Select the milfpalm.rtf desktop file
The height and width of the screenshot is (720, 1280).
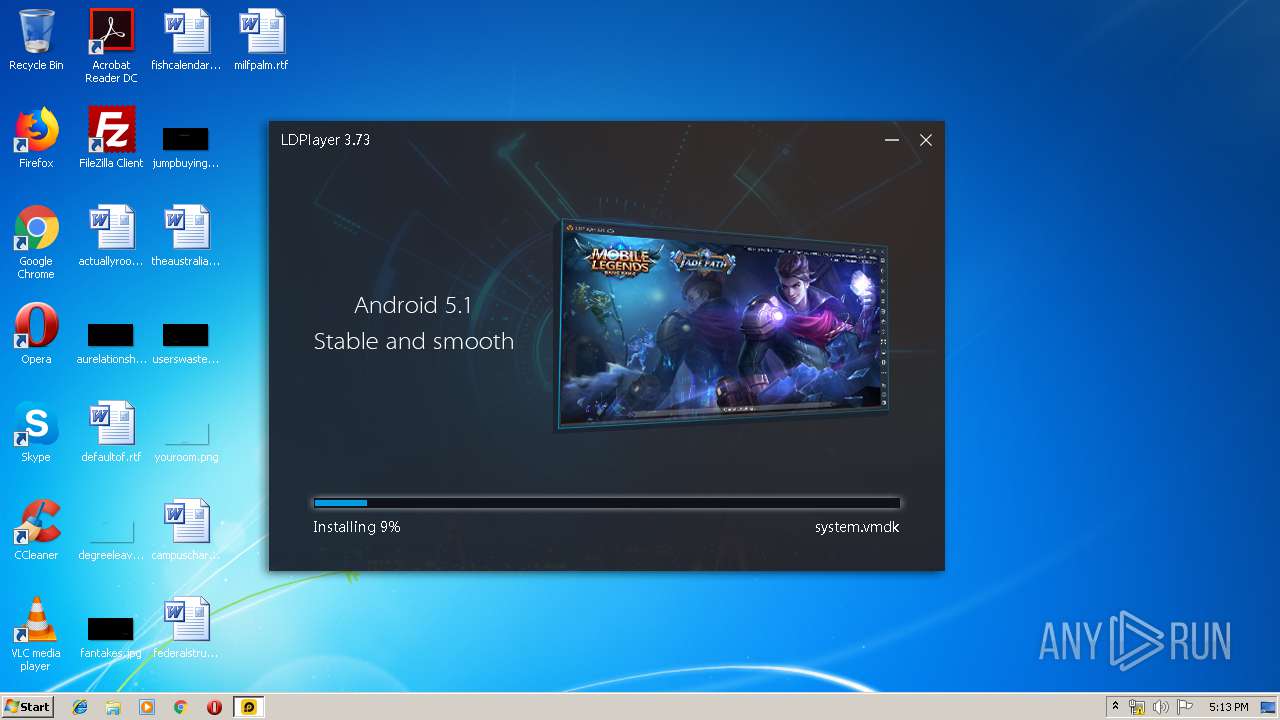[261, 40]
